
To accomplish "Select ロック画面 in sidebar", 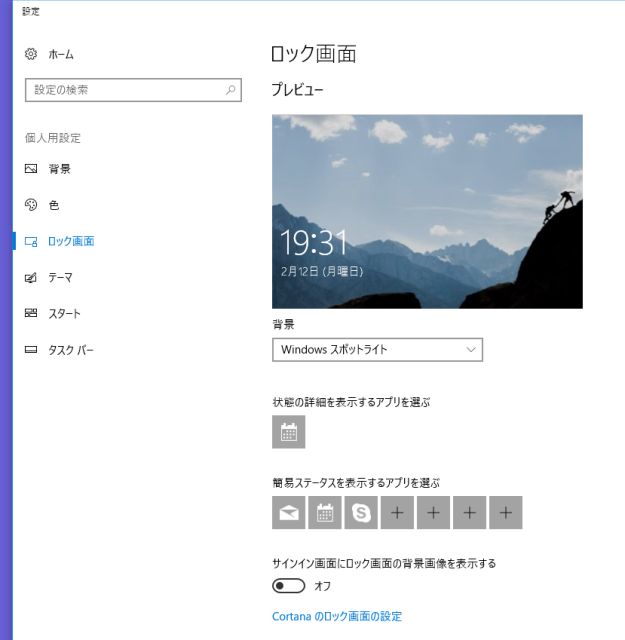I will tap(70, 241).
